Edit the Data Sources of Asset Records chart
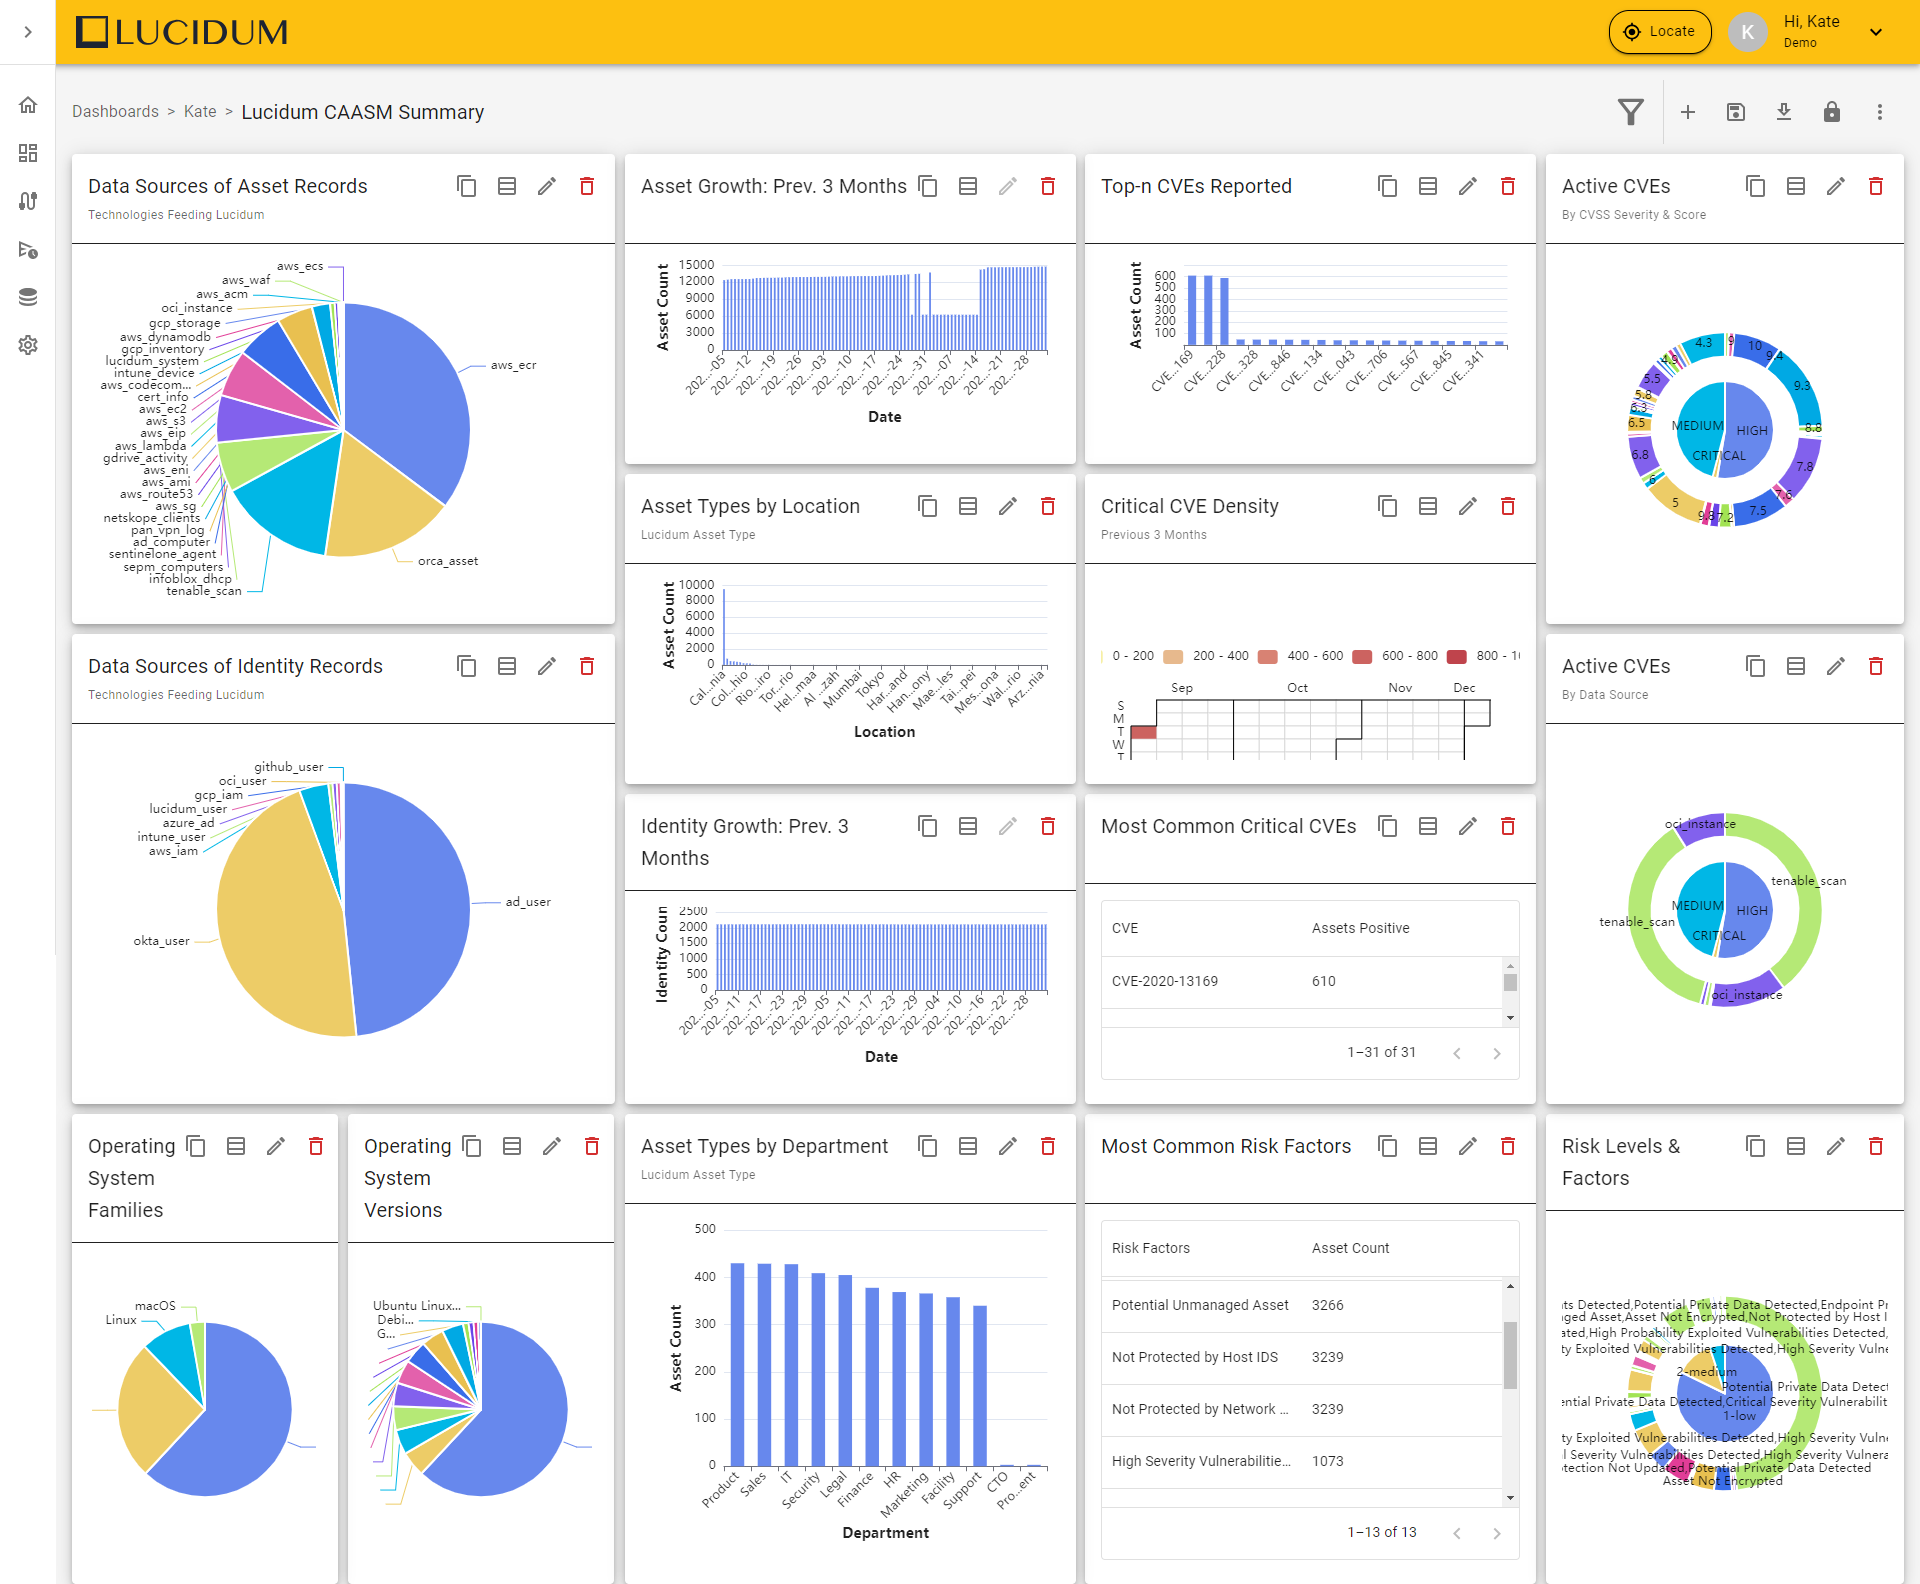Viewport: 1920px width, 1584px height. (547, 186)
